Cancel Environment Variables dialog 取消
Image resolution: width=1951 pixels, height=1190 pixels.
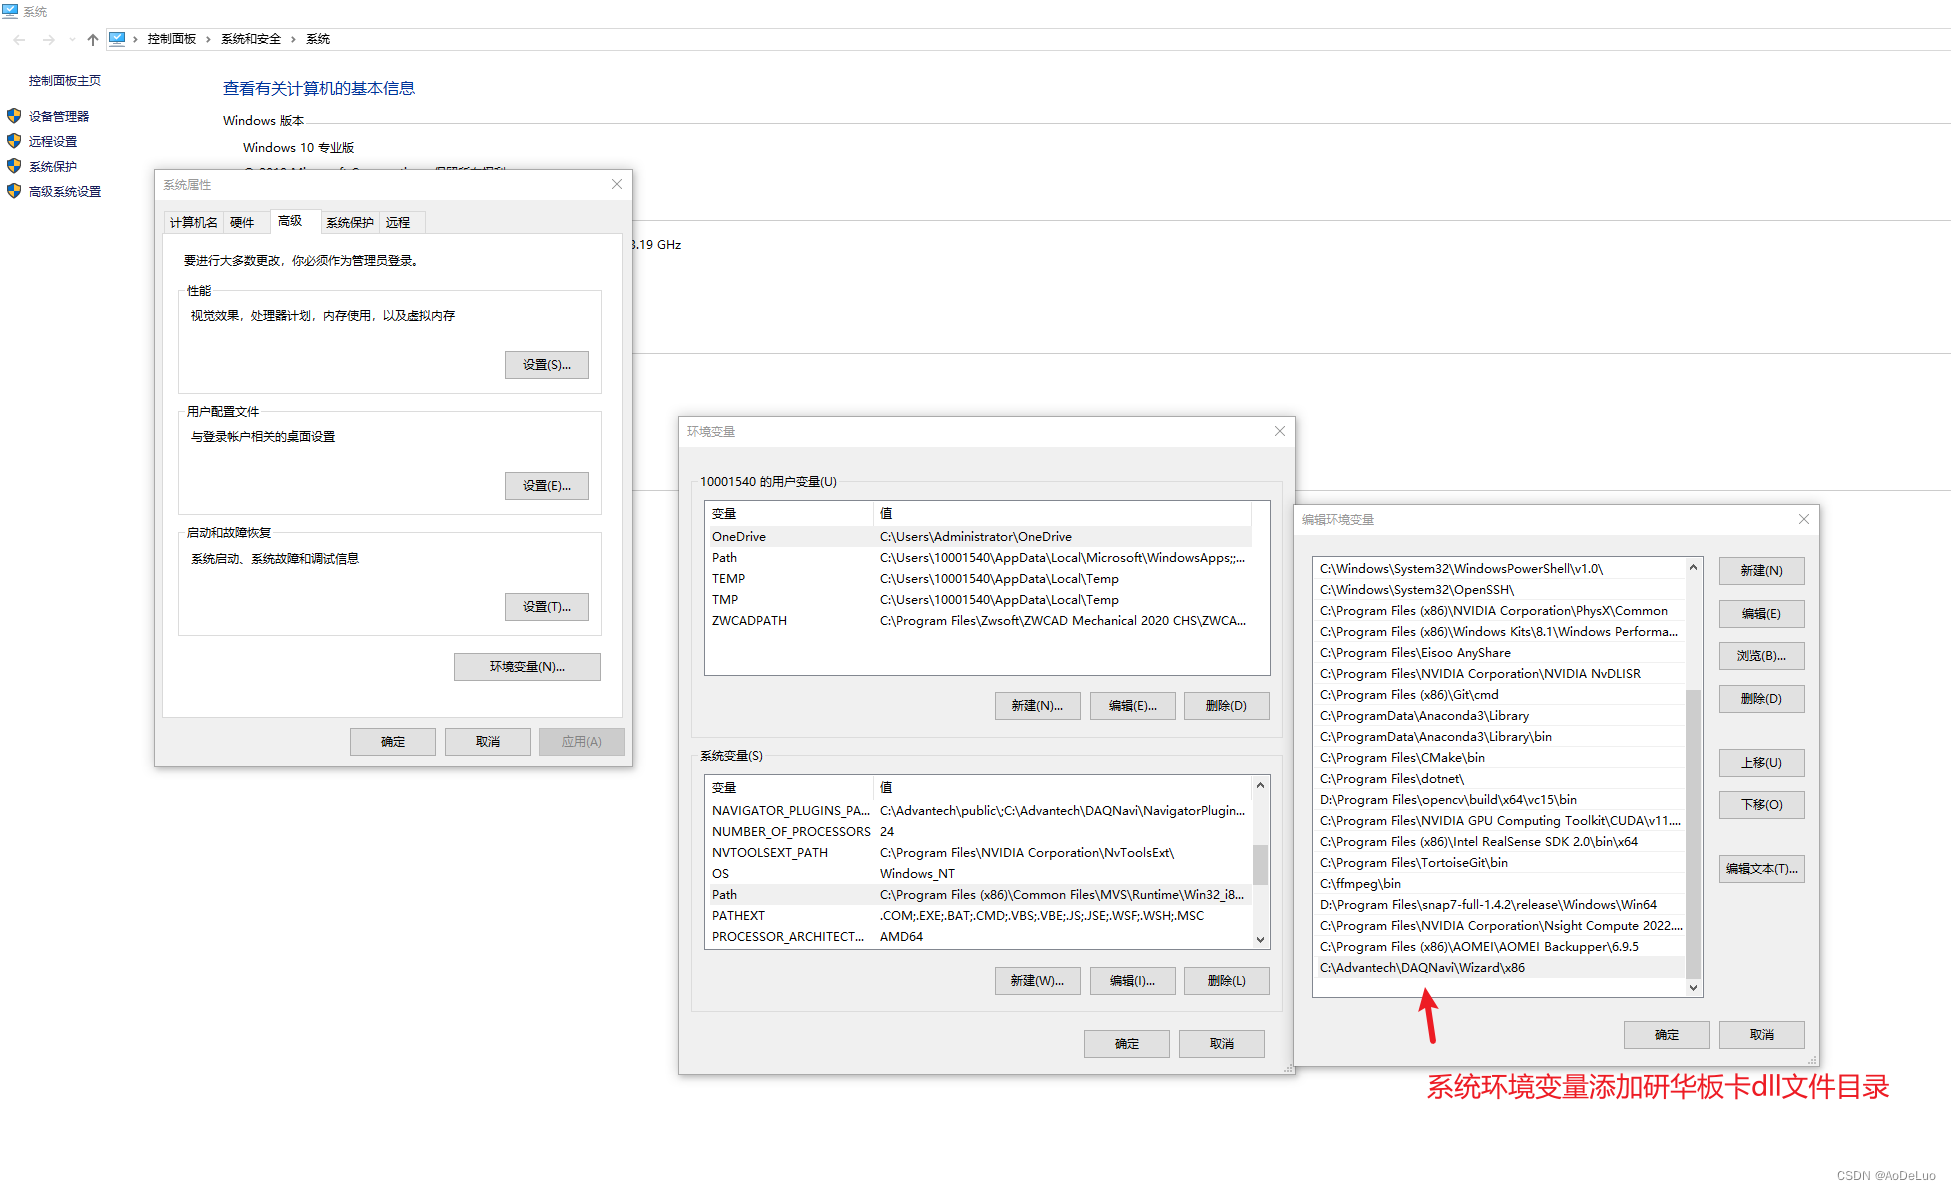1221,1044
